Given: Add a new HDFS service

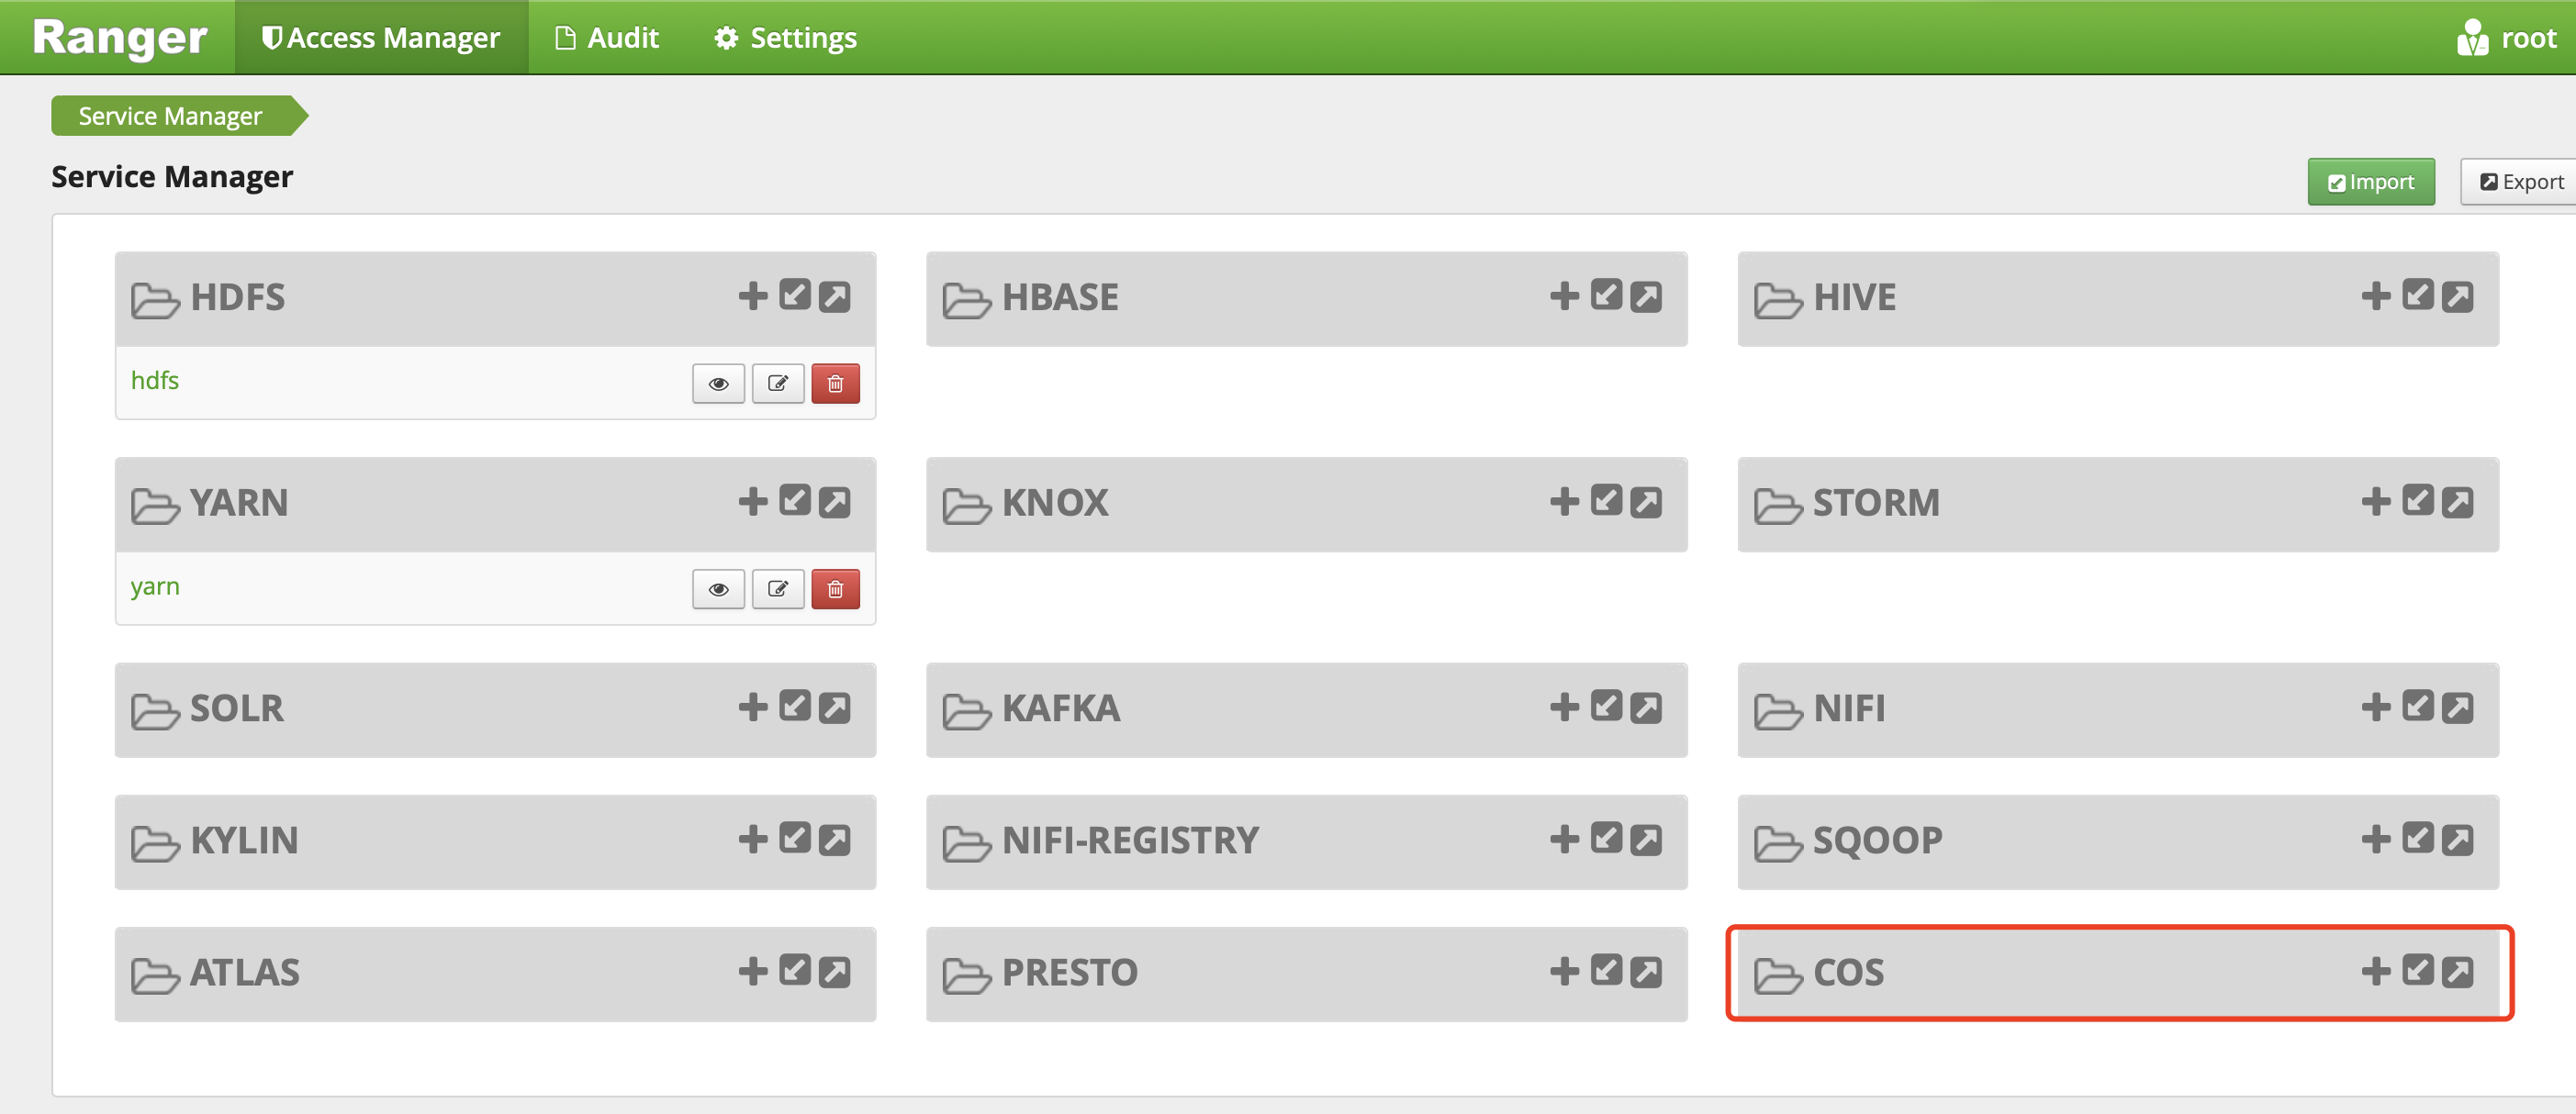Looking at the screenshot, I should click(x=752, y=296).
